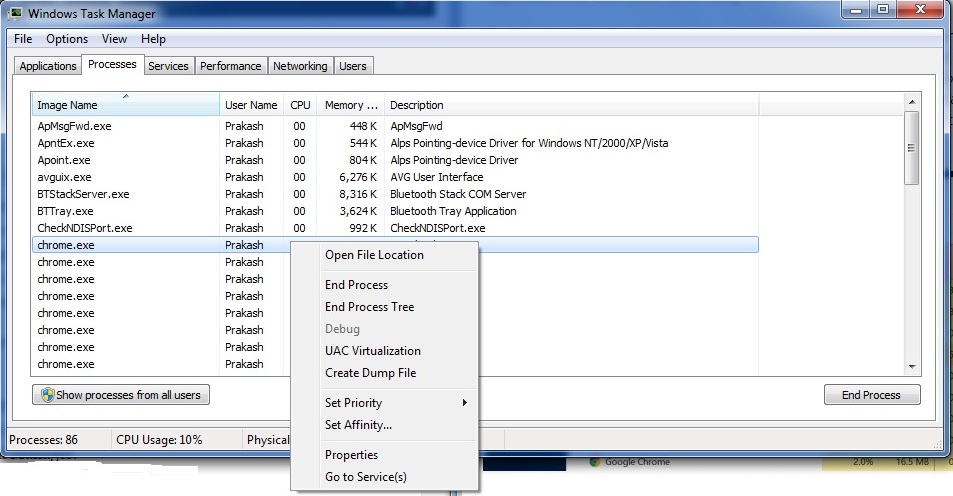
Task: Select the ApntEx.exe process
Action: click(x=395, y=143)
